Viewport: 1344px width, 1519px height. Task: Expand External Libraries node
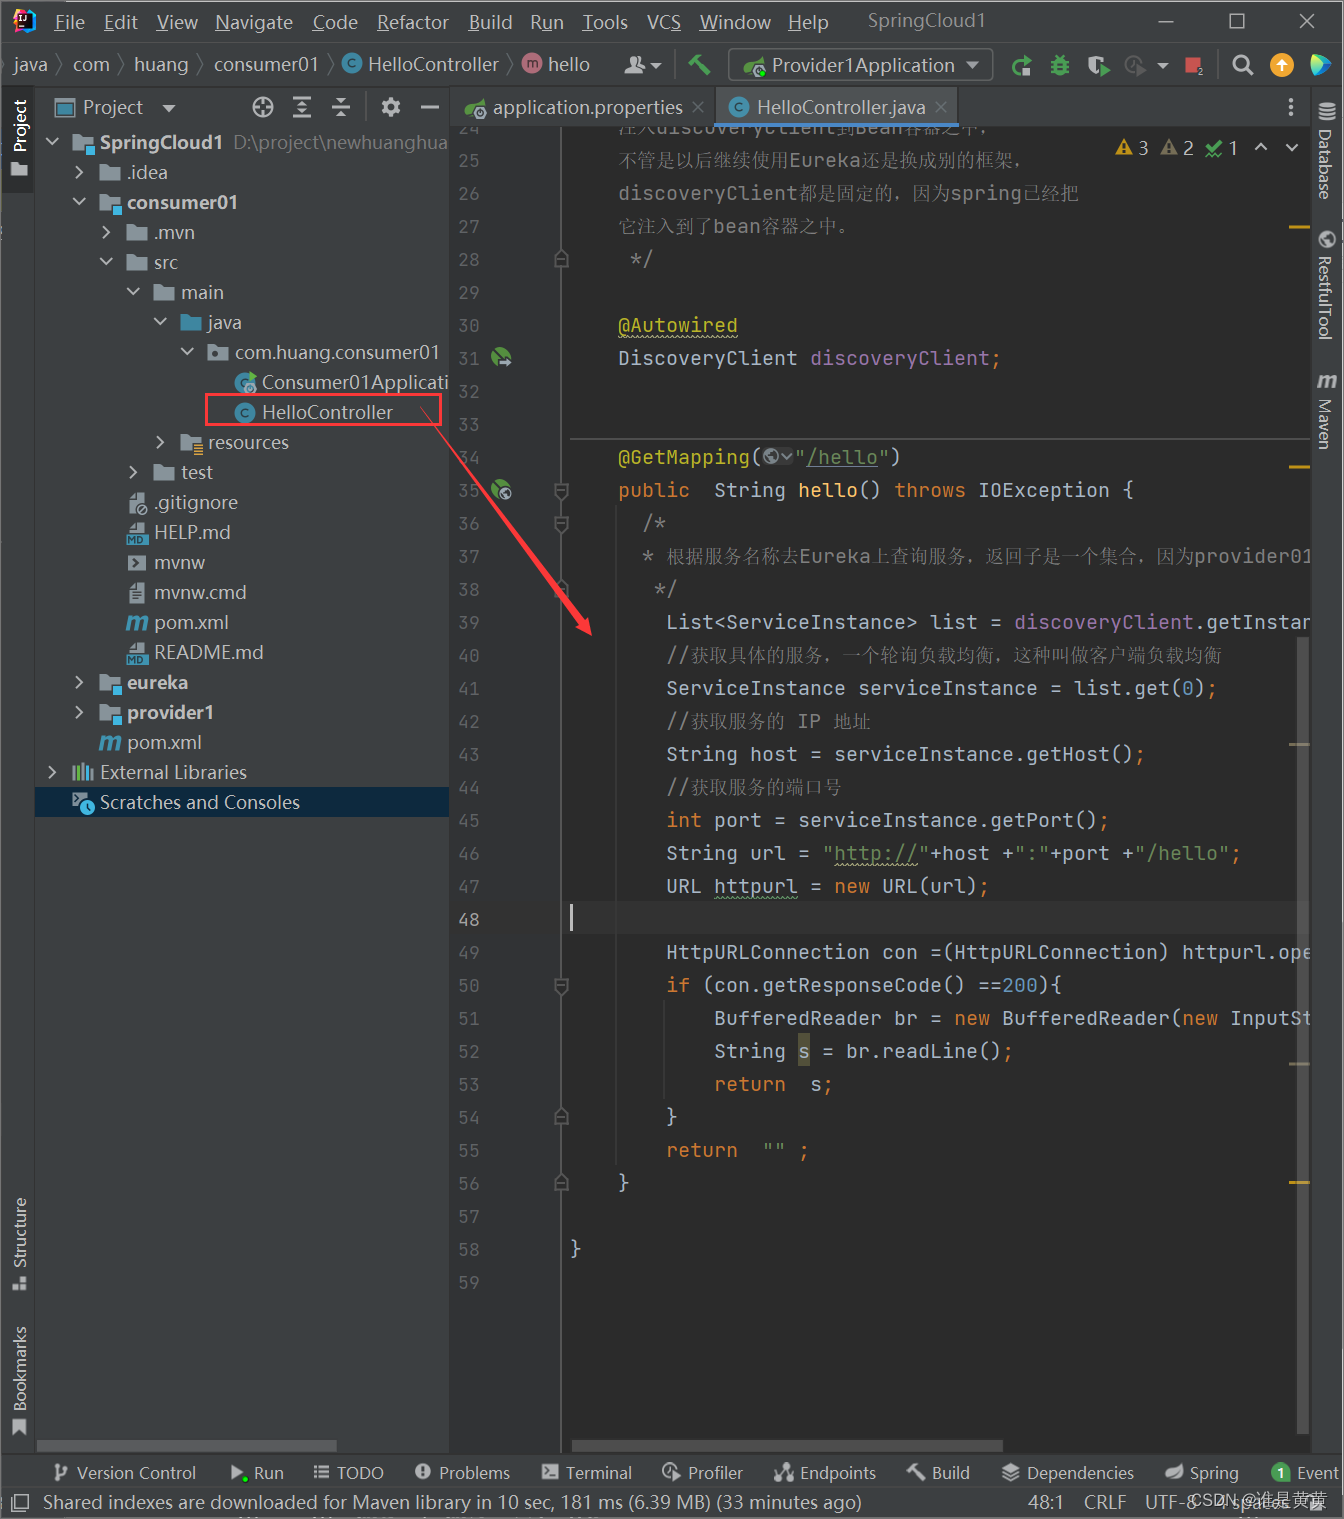[x=53, y=772]
